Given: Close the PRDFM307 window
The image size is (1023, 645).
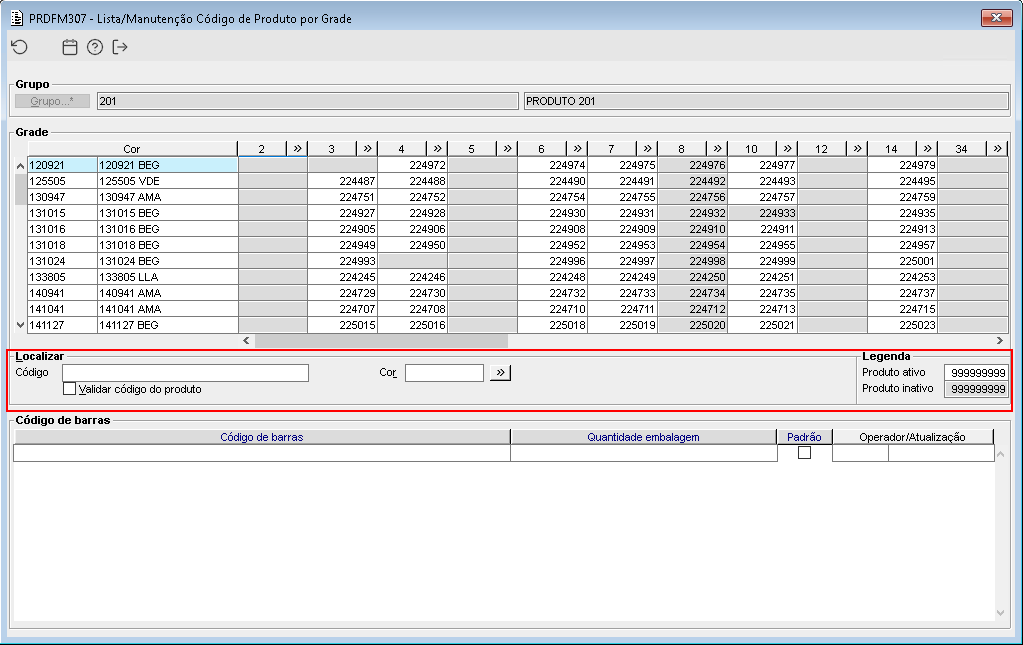Looking at the screenshot, I should [996, 18].
